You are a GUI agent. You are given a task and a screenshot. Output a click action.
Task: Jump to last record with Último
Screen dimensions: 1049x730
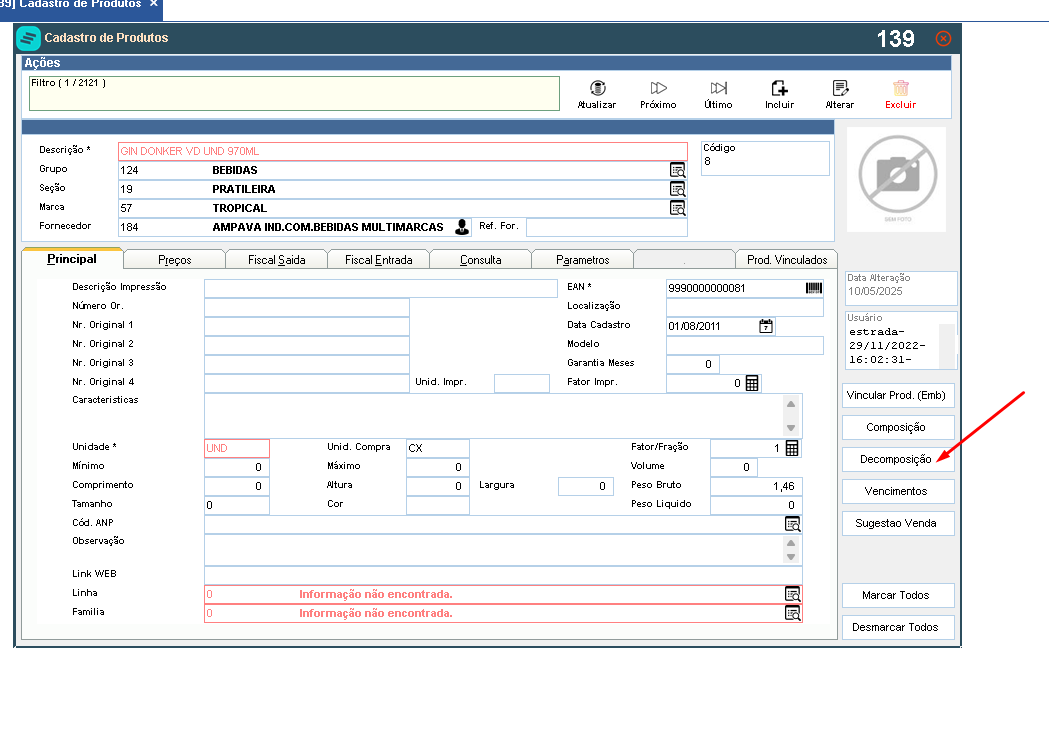pos(719,95)
